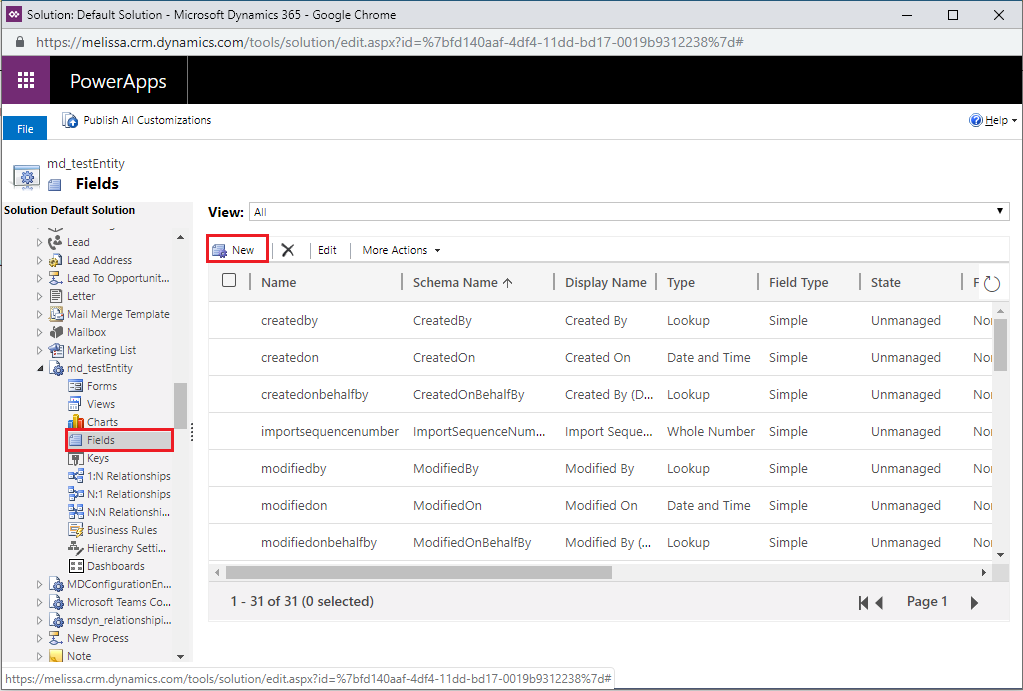Collapse the md_testEntity tree node
This screenshot has width=1023, height=691.
40,369
